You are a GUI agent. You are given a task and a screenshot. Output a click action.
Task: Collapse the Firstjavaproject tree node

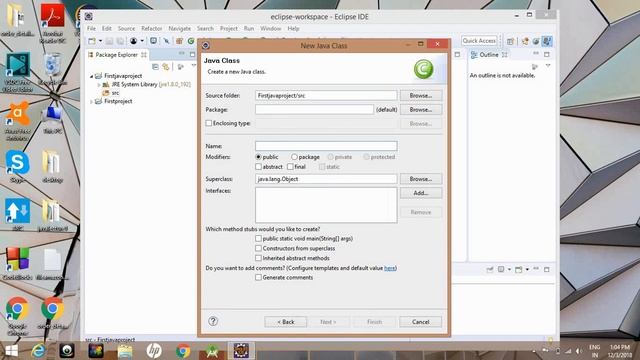click(91, 76)
